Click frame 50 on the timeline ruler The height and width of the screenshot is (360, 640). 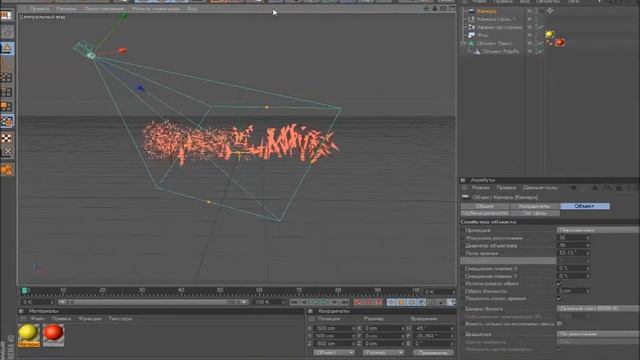[220, 291]
